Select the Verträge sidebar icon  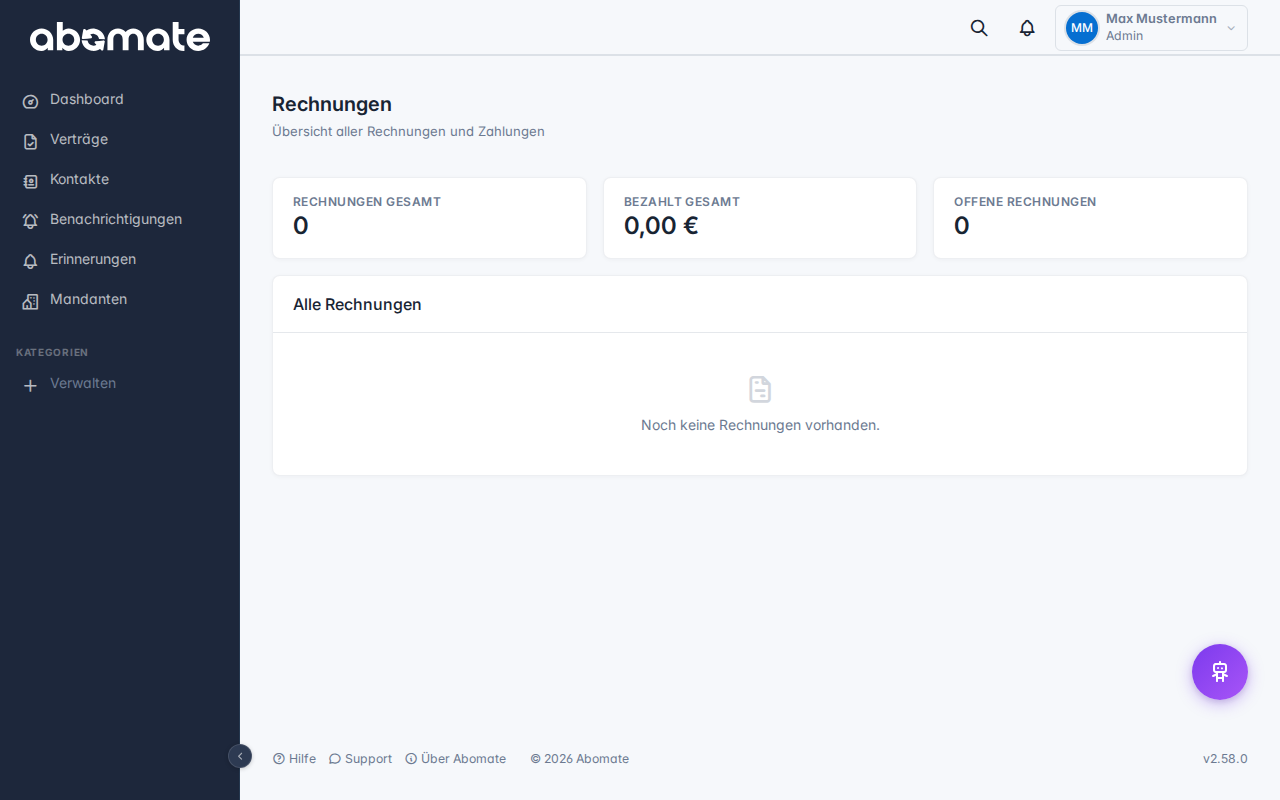click(x=30, y=140)
